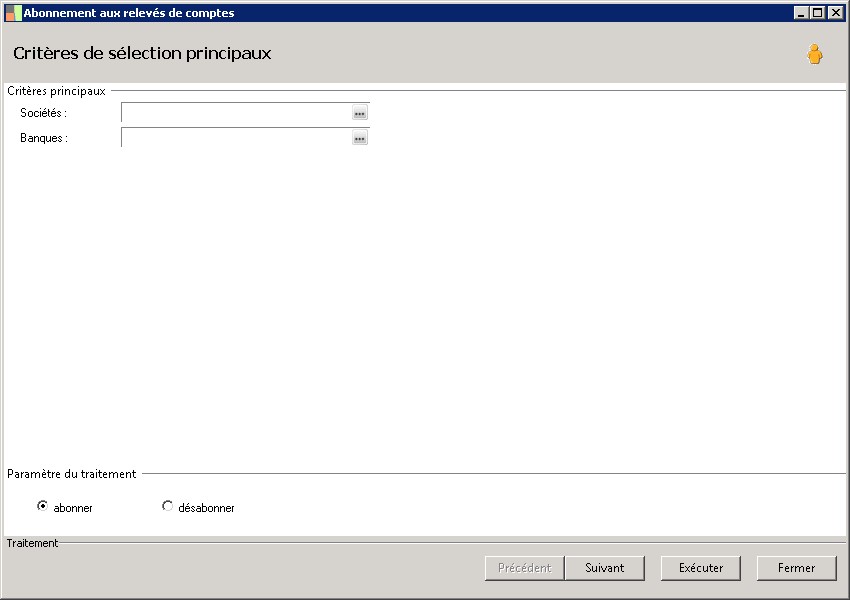
Task: Click the Critères de sélection principaux heading
Action: coord(142,53)
